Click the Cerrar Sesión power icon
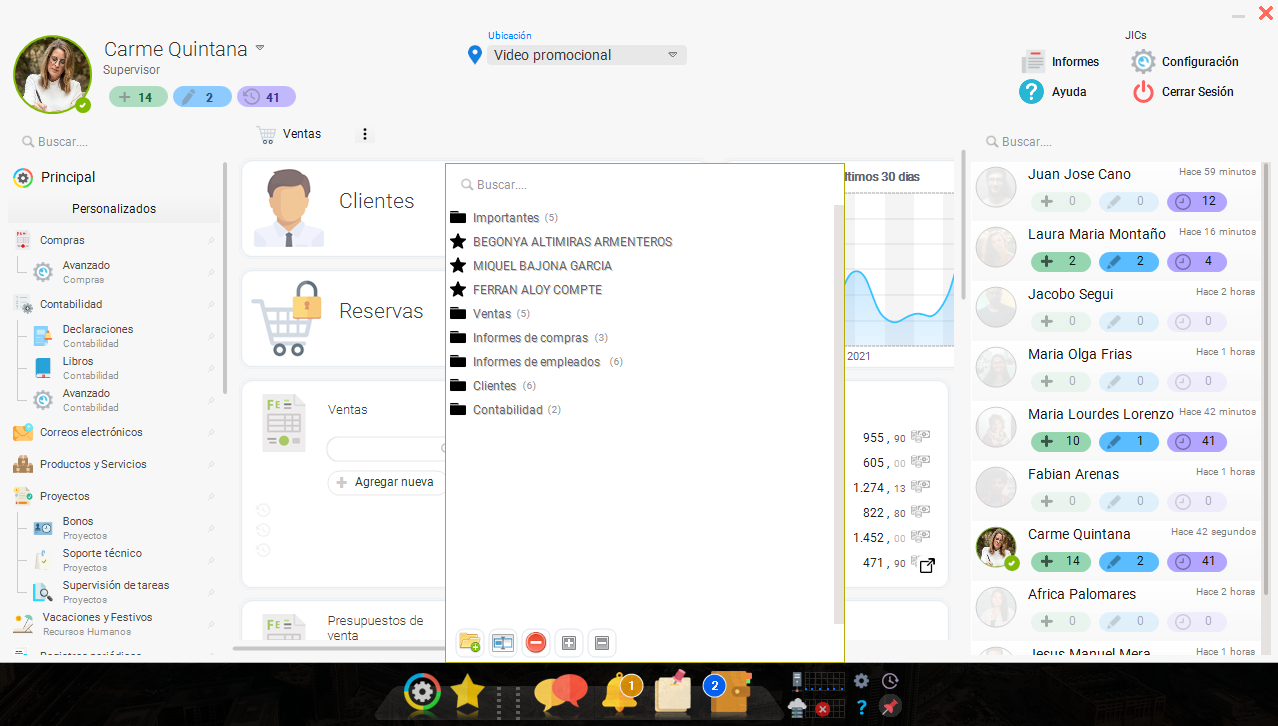The height and width of the screenshot is (726, 1278). (x=1143, y=92)
